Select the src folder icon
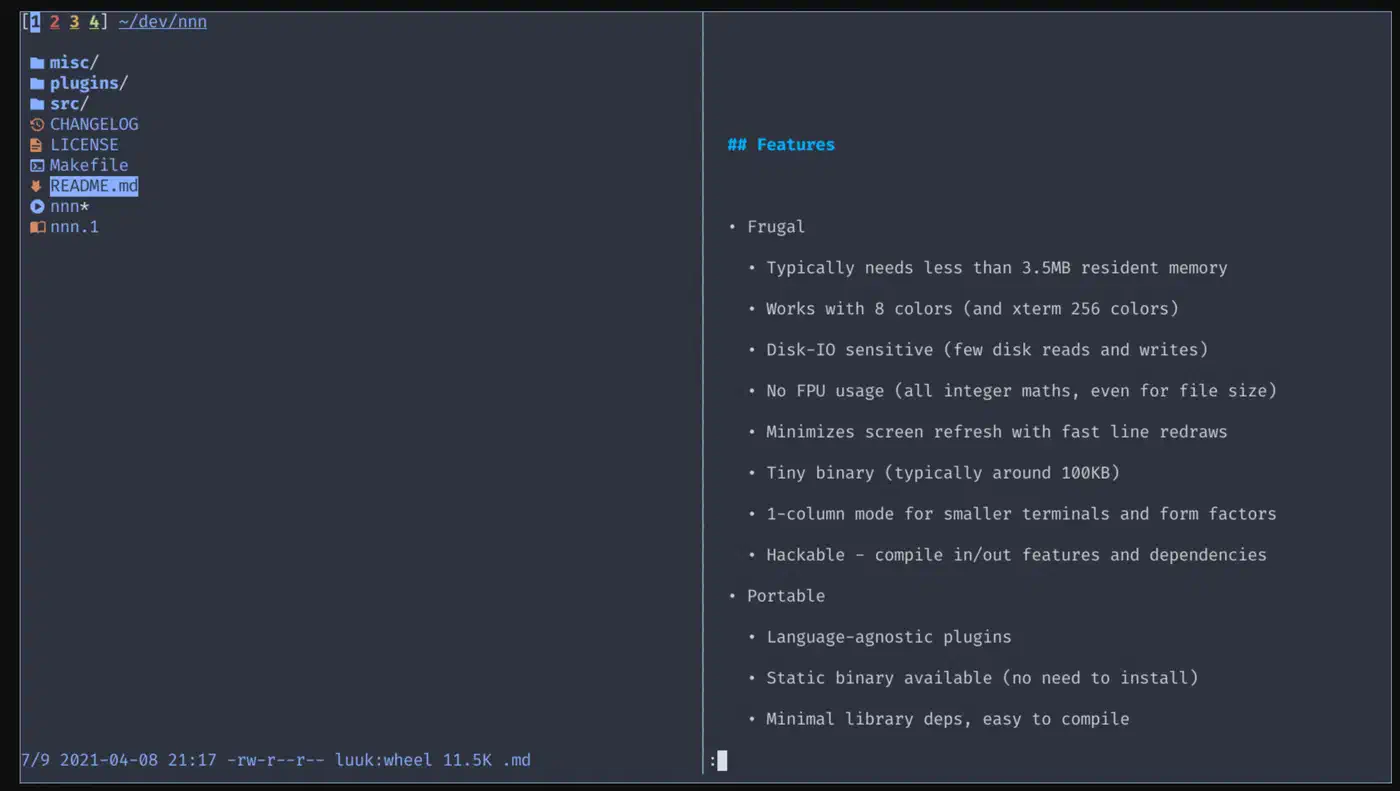1400x791 pixels. (x=37, y=104)
